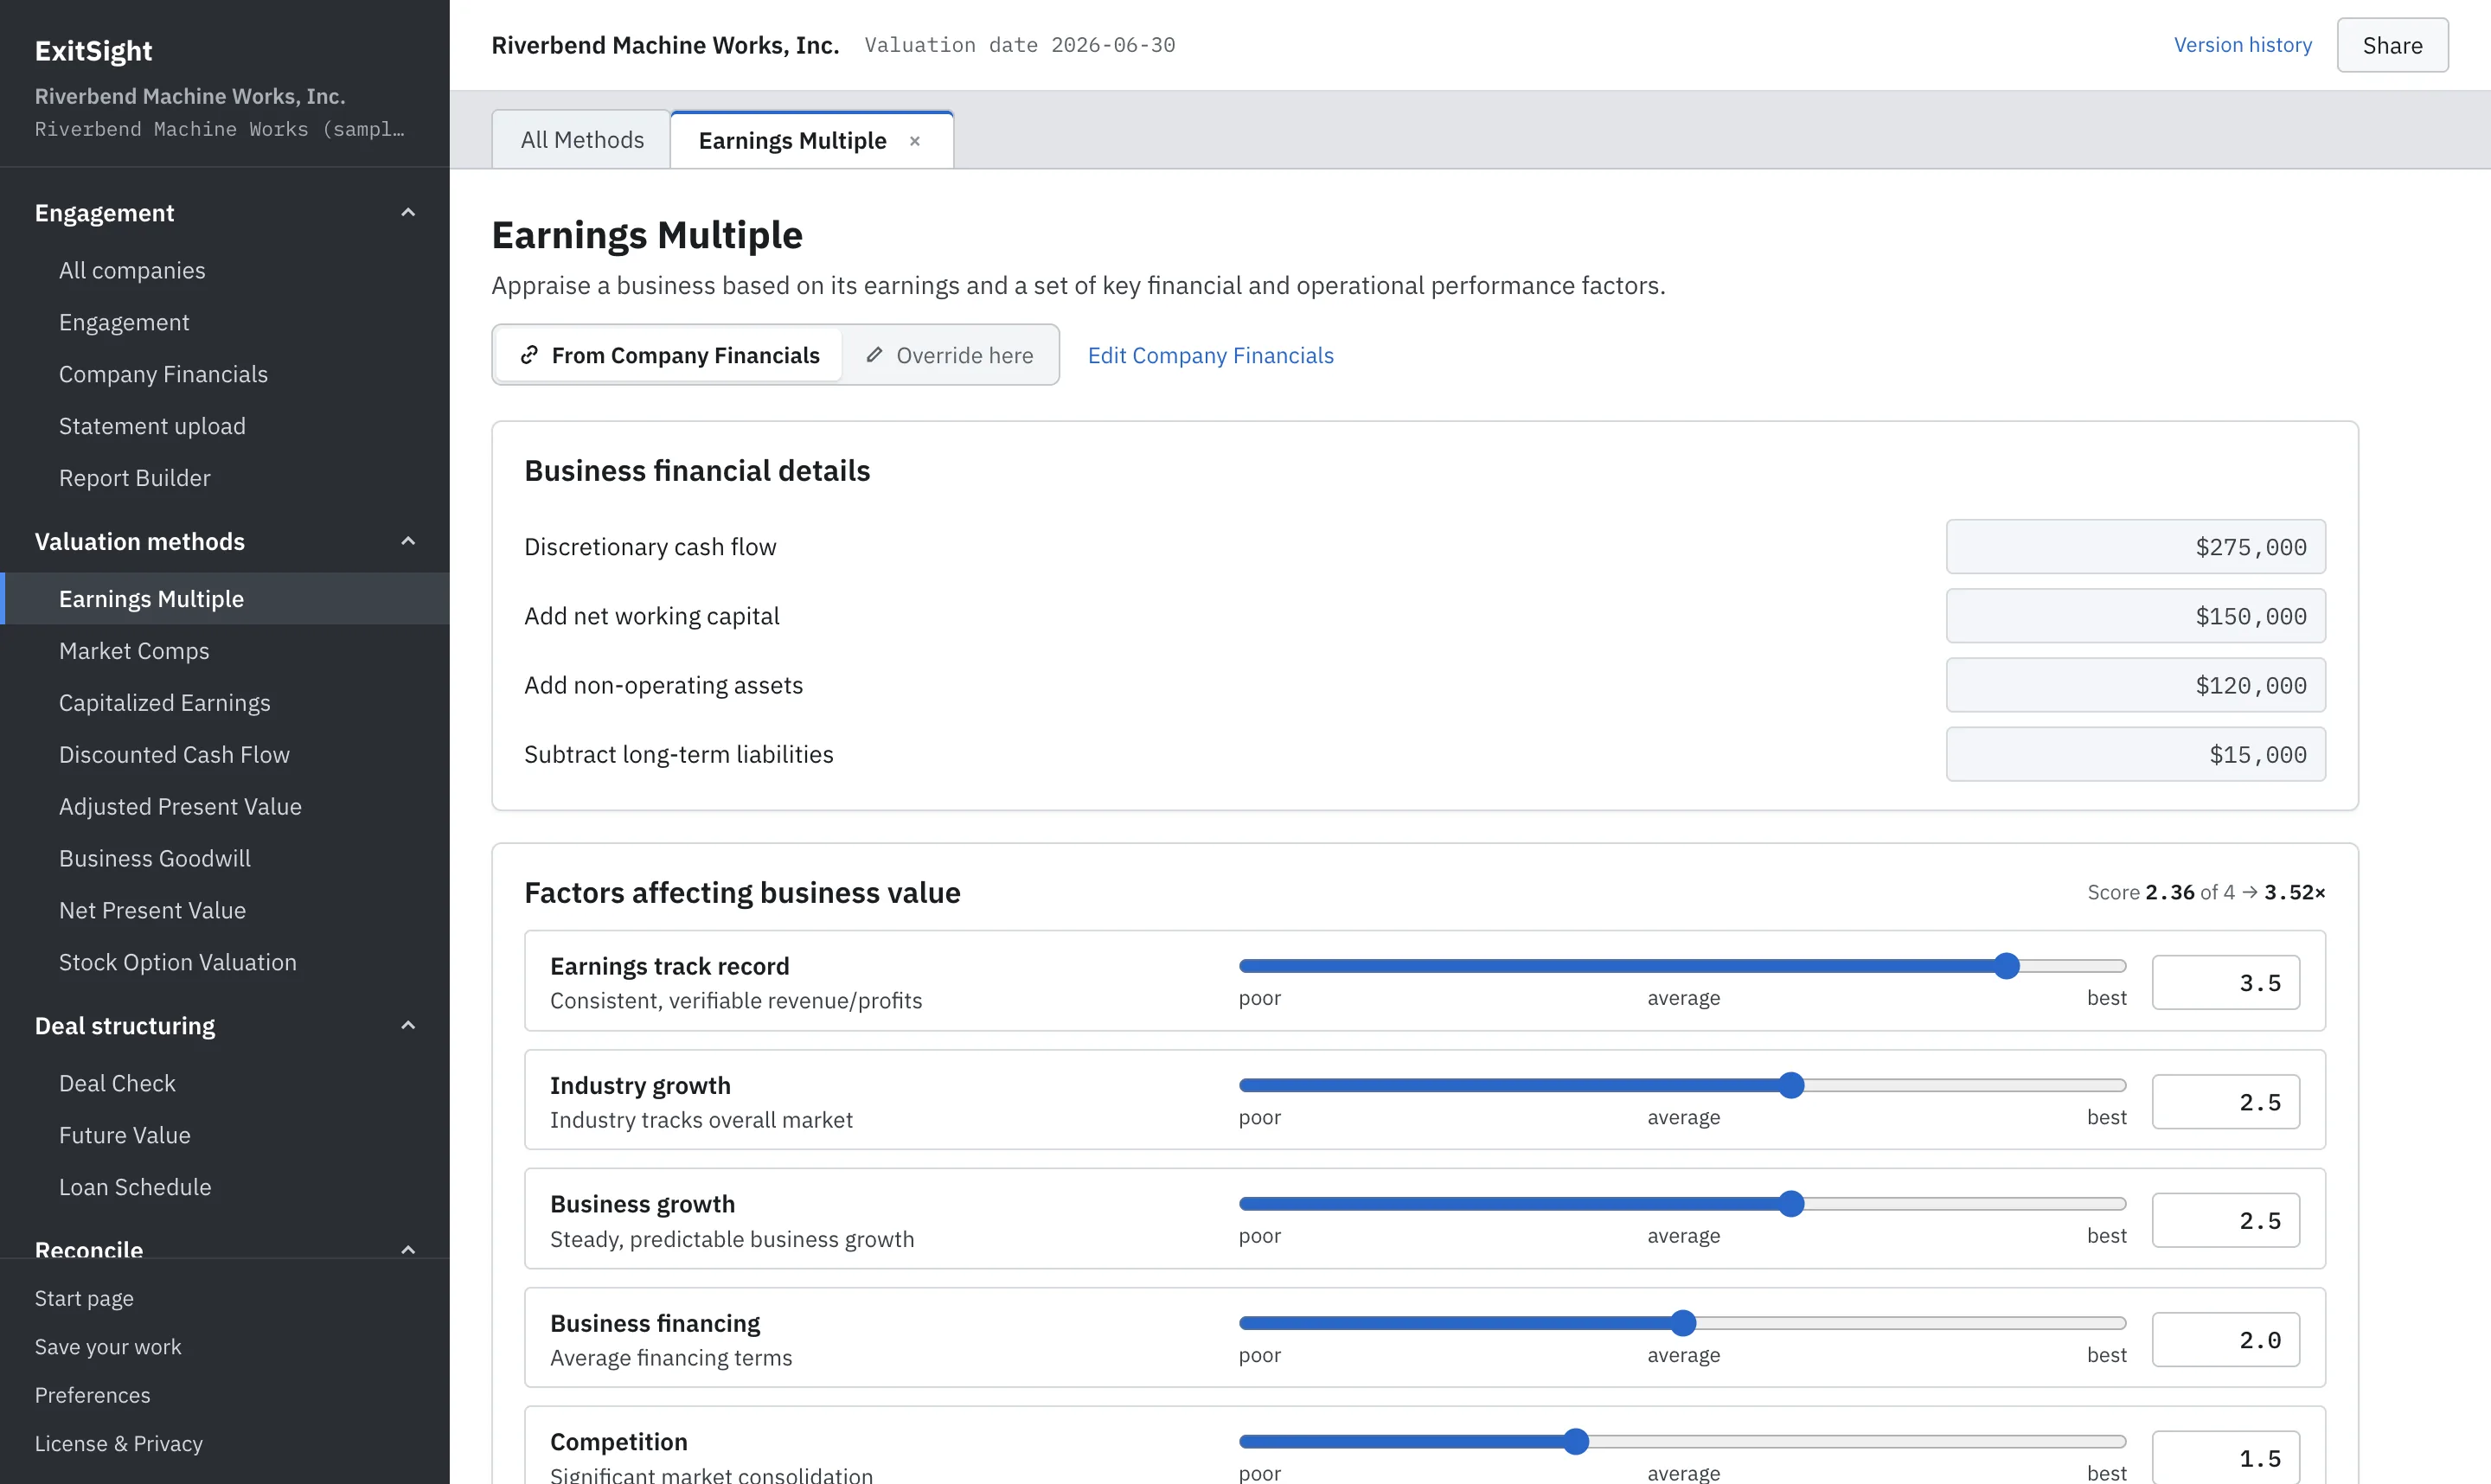2491x1484 pixels.
Task: Open Preferences in sidebar footer
Action: tap(92, 1395)
